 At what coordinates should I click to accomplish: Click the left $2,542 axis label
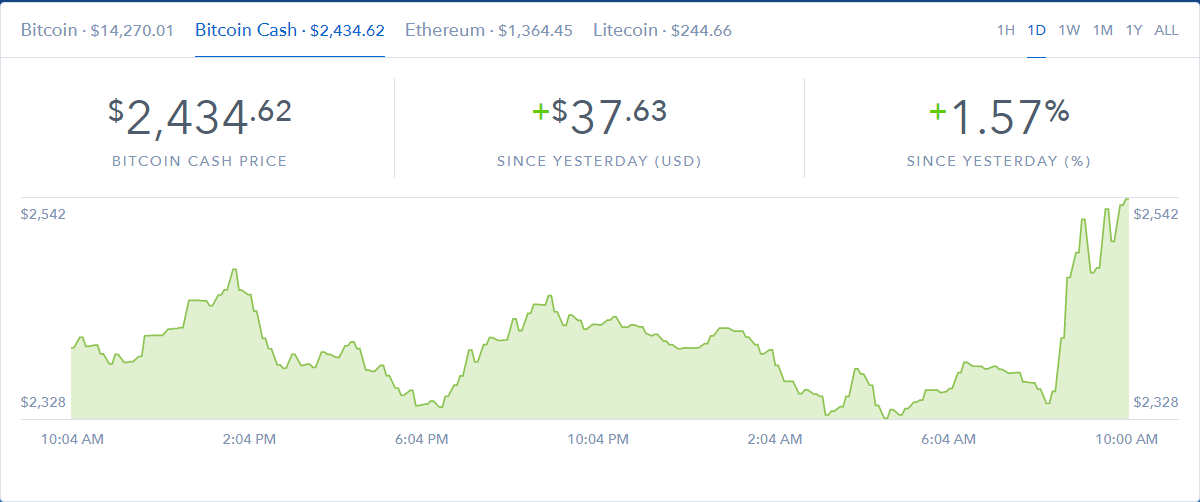point(43,214)
